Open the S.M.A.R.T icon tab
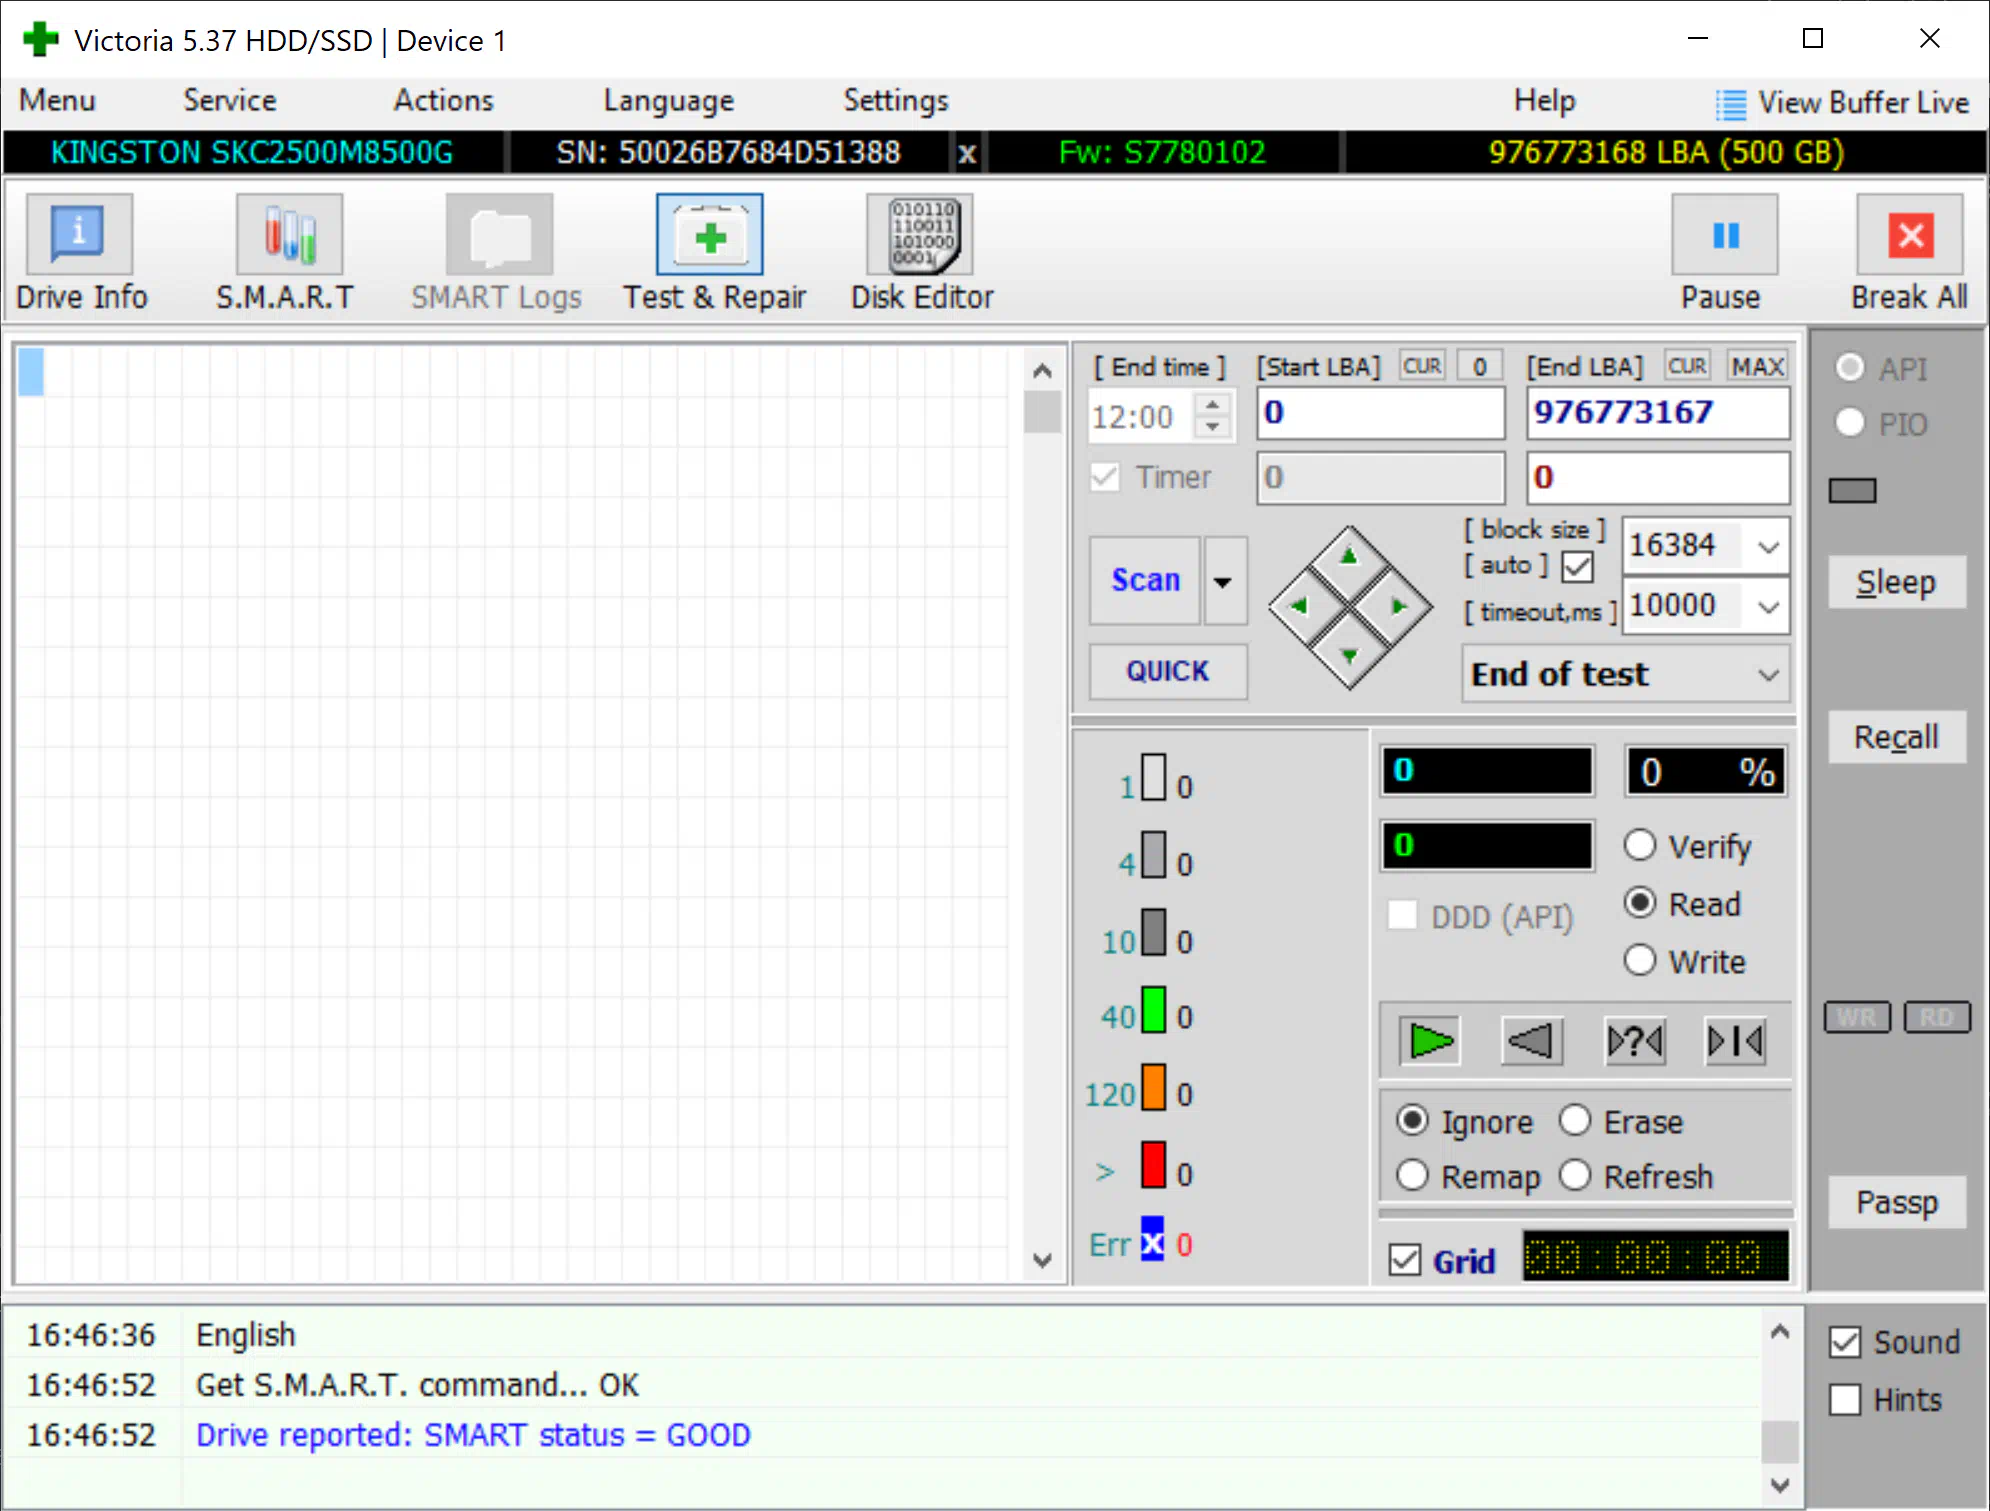The width and height of the screenshot is (1990, 1511). click(289, 234)
